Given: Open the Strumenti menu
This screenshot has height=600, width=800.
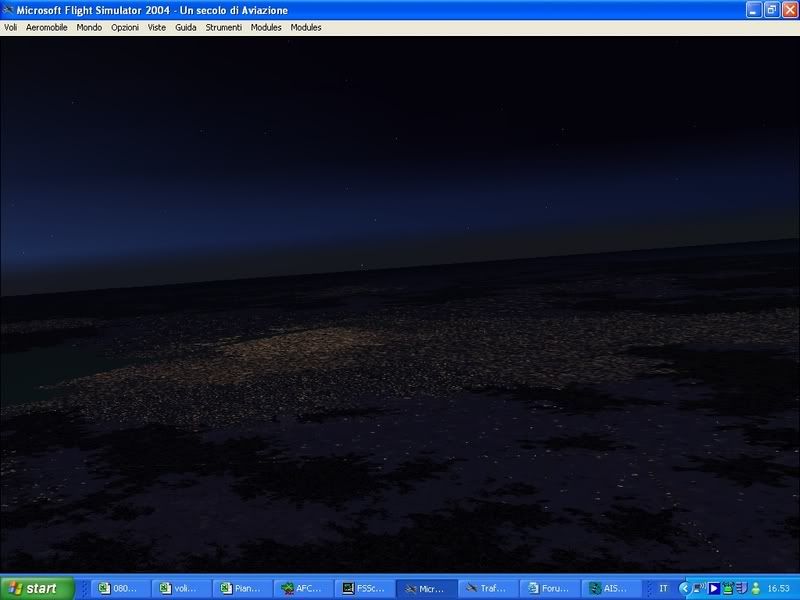Looking at the screenshot, I should 223,28.
